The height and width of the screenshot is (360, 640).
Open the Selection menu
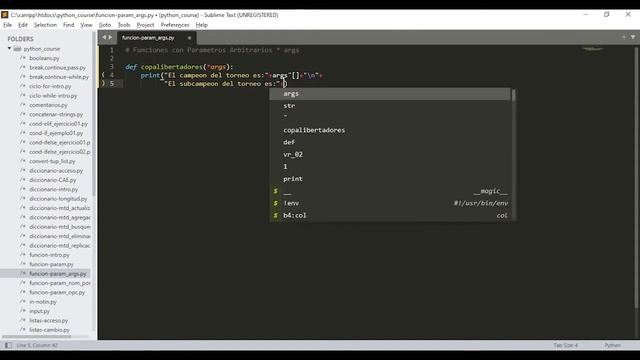45,25
